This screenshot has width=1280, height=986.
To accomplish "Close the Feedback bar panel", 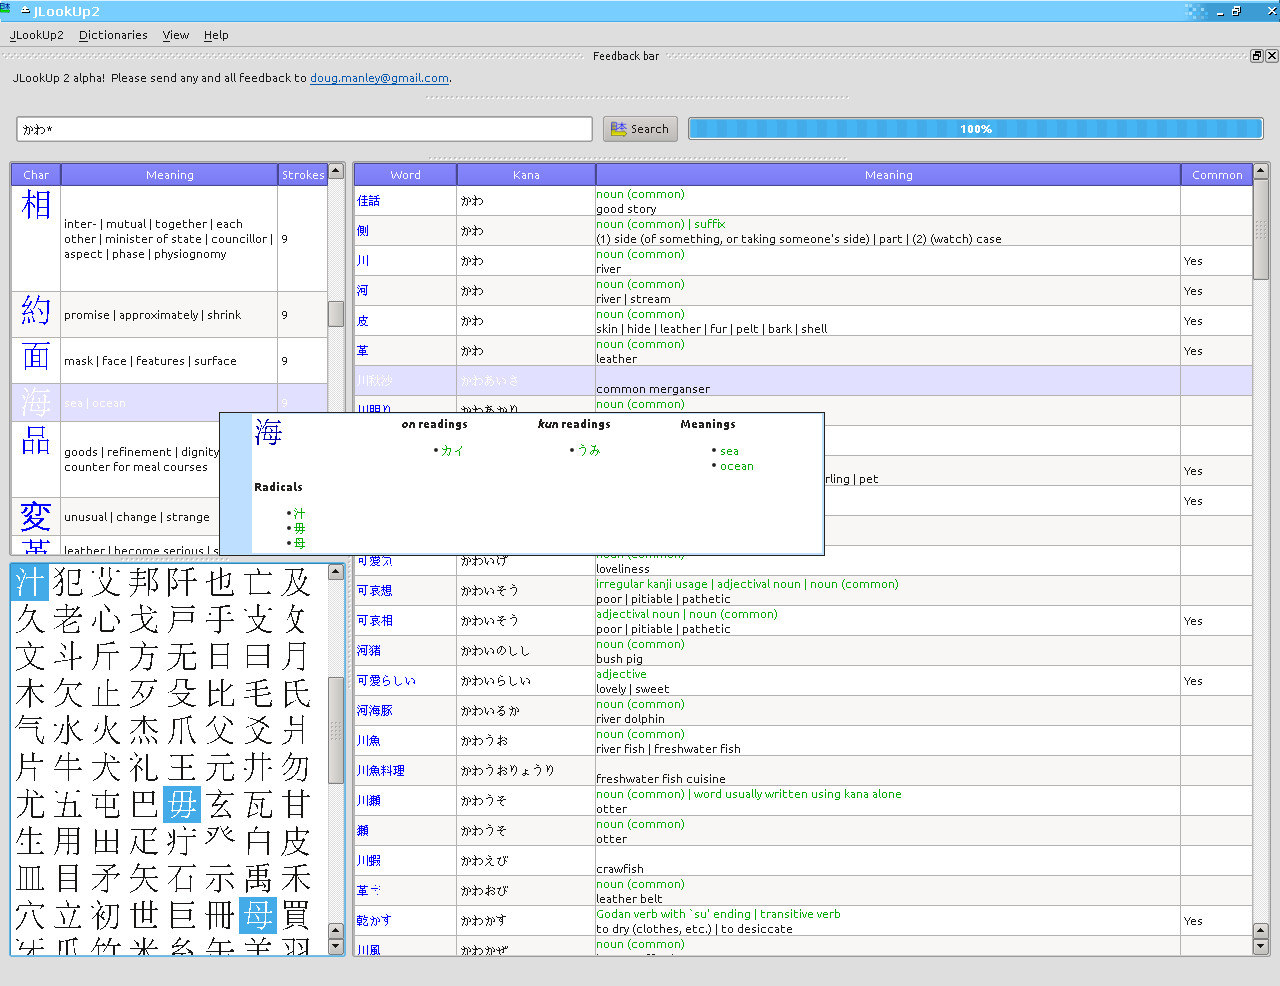I will 1272,56.
